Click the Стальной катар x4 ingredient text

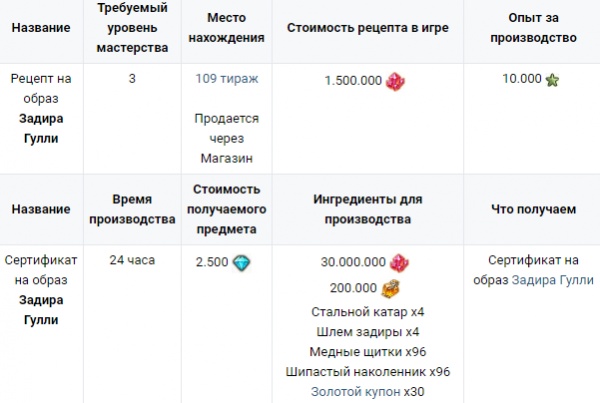(368, 312)
